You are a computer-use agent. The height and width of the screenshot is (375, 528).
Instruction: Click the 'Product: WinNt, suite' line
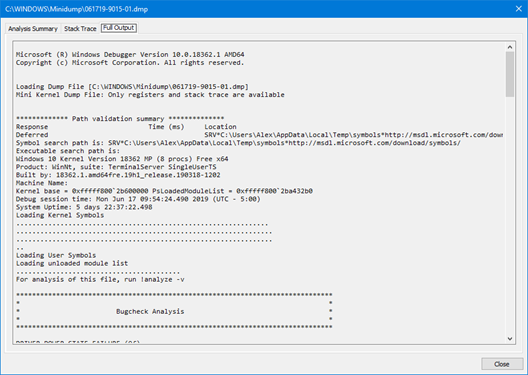tap(116, 167)
